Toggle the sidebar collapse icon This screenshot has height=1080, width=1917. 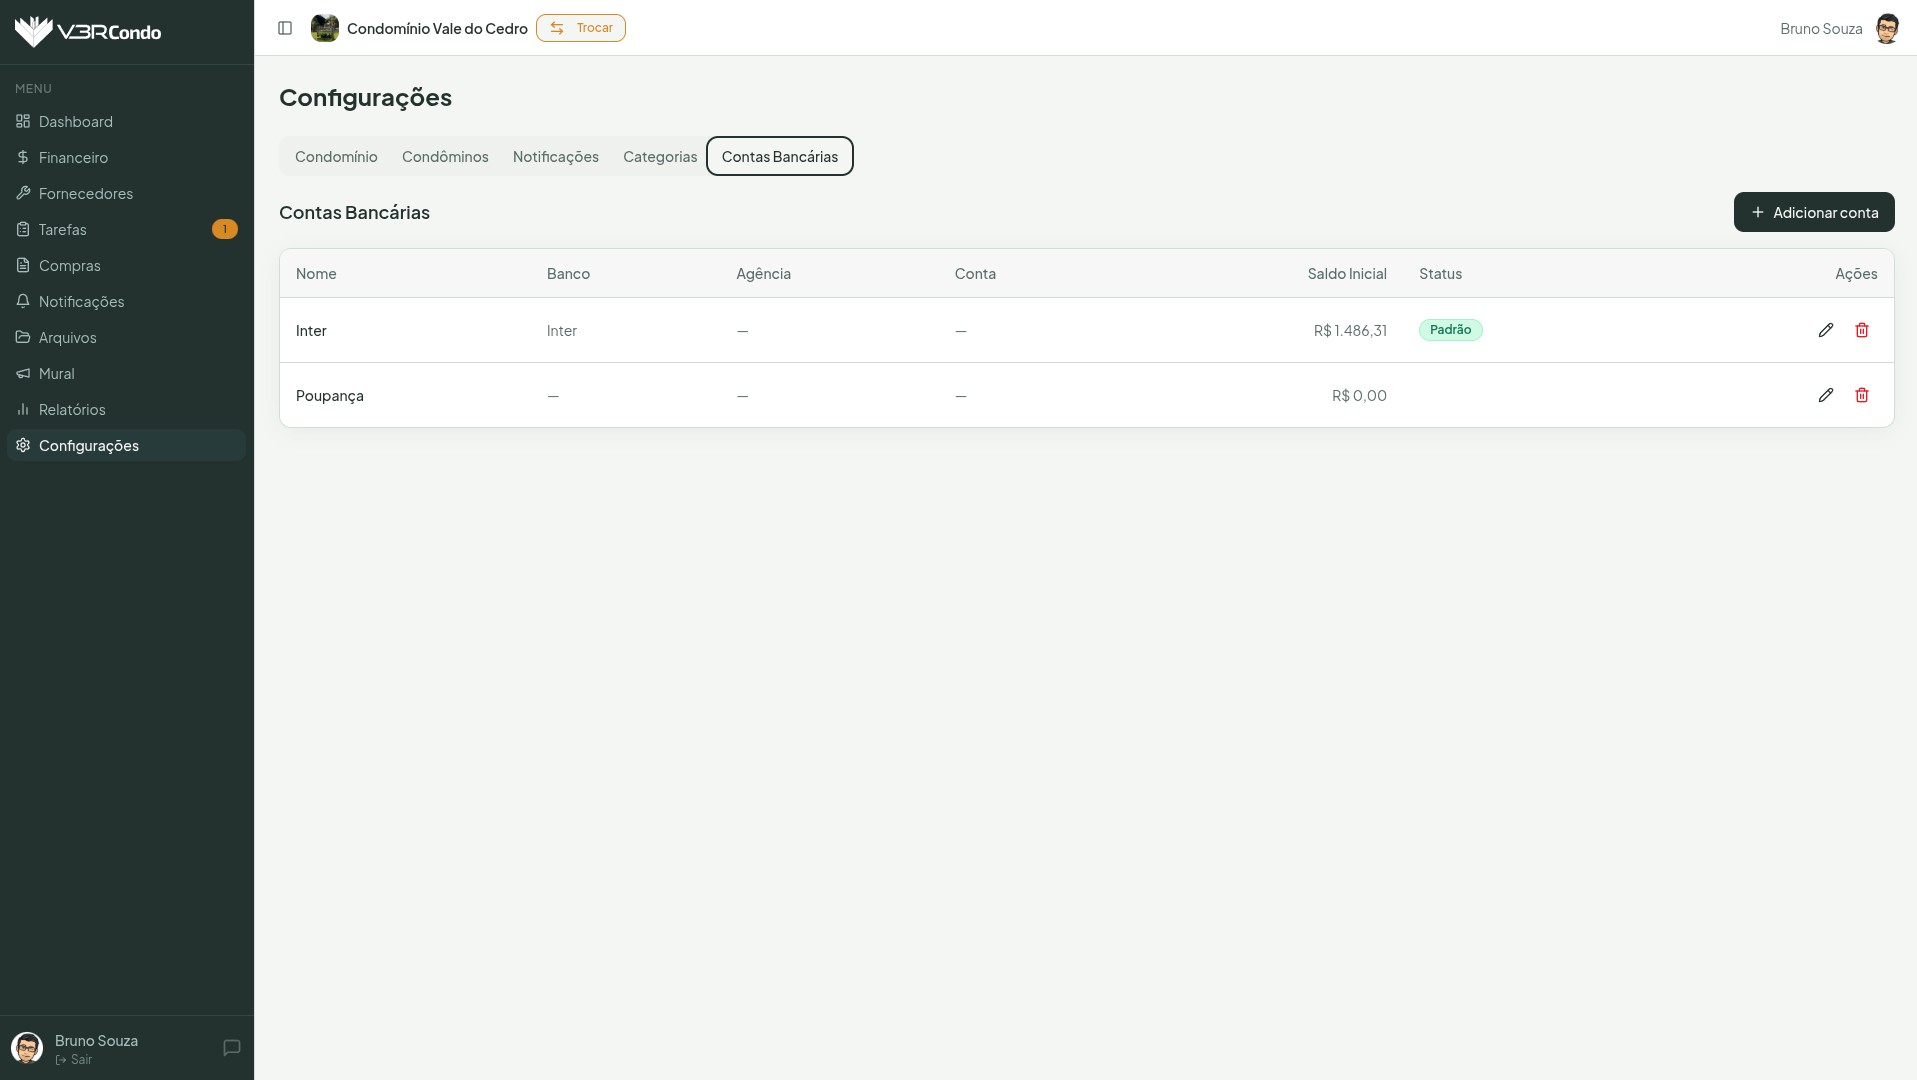pyautogui.click(x=285, y=28)
